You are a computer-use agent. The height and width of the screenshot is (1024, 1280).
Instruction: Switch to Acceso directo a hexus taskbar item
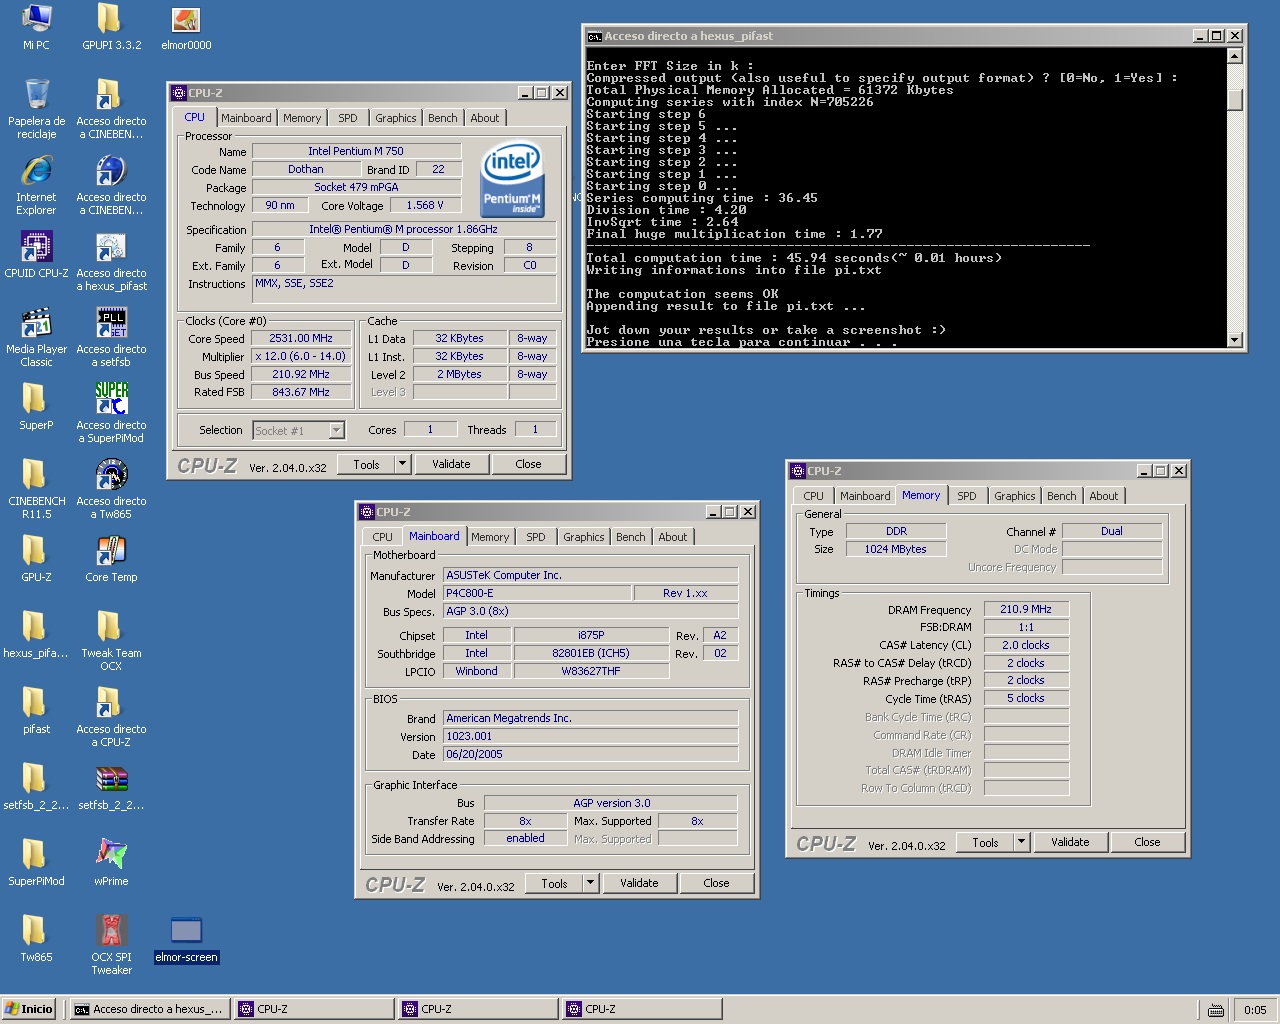click(x=150, y=1009)
